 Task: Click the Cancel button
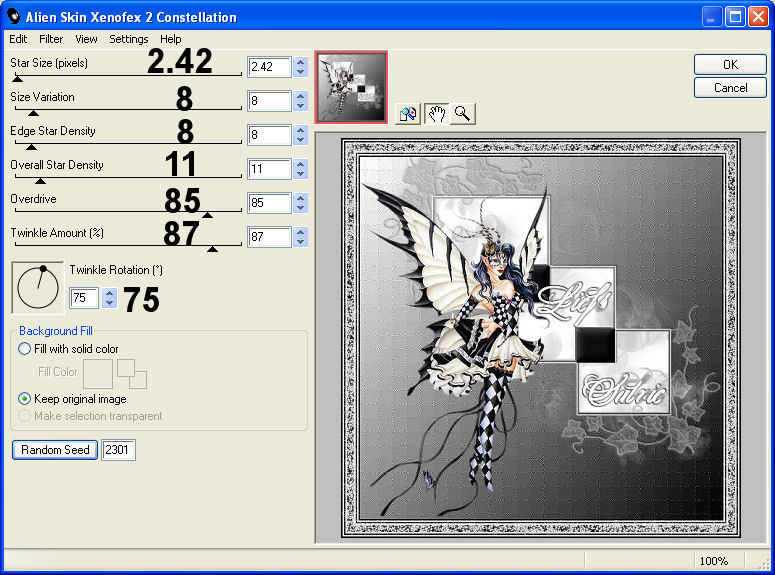(730, 88)
